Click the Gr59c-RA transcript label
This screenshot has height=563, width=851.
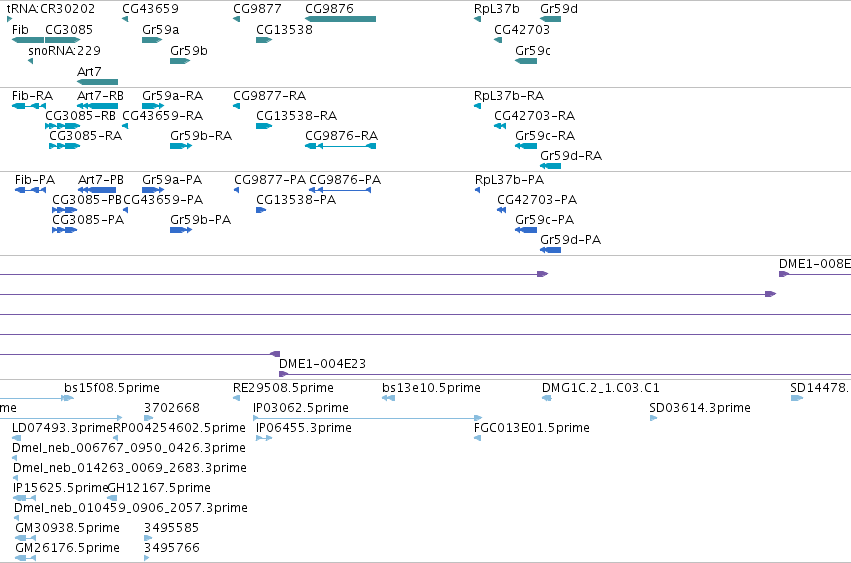[x=545, y=136]
